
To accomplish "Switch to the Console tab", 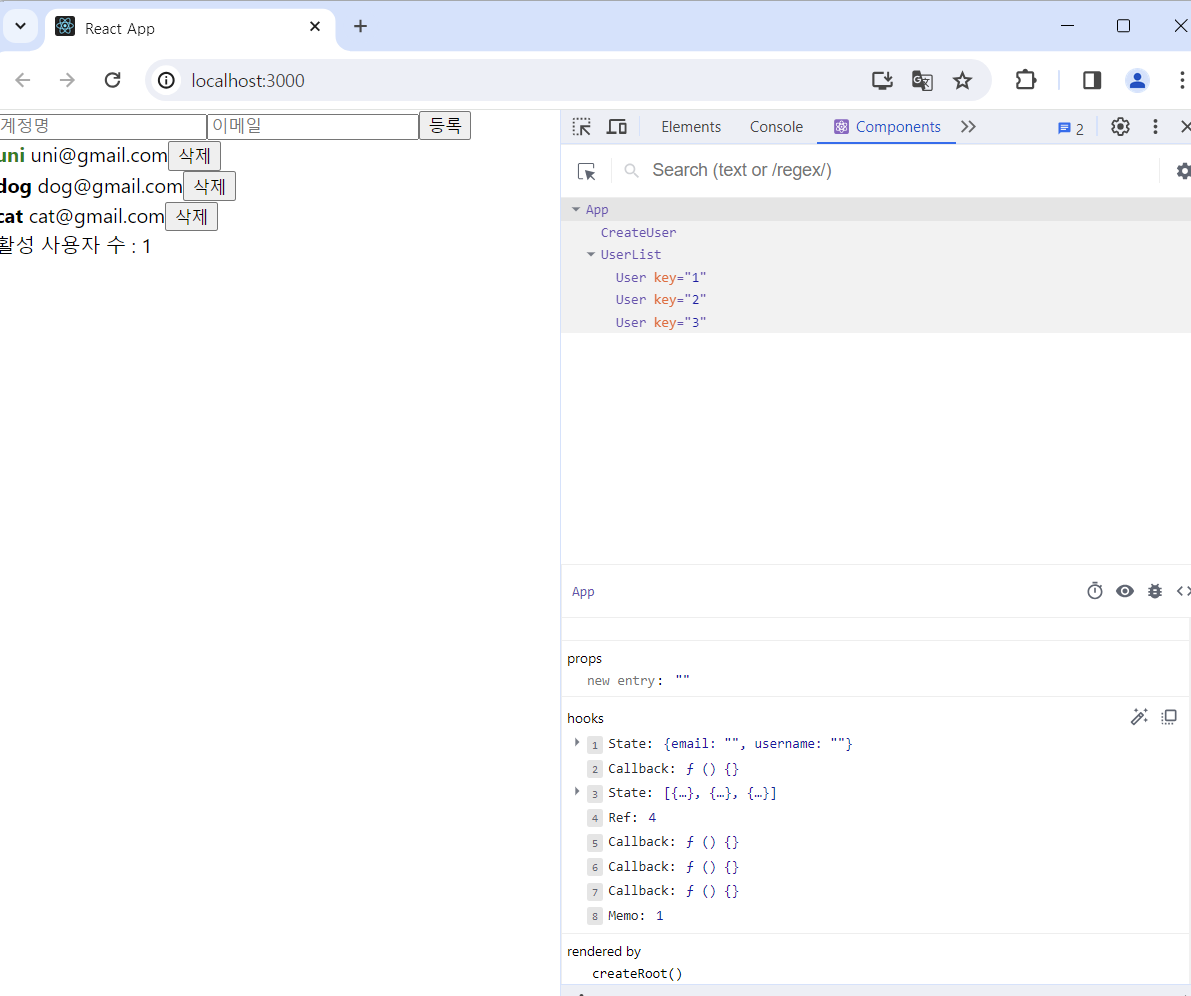I will click(776, 126).
